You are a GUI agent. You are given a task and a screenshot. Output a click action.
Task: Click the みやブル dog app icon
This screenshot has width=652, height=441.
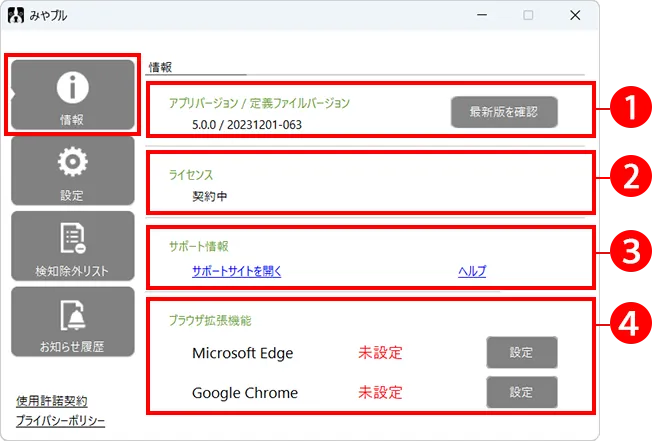click(16, 16)
